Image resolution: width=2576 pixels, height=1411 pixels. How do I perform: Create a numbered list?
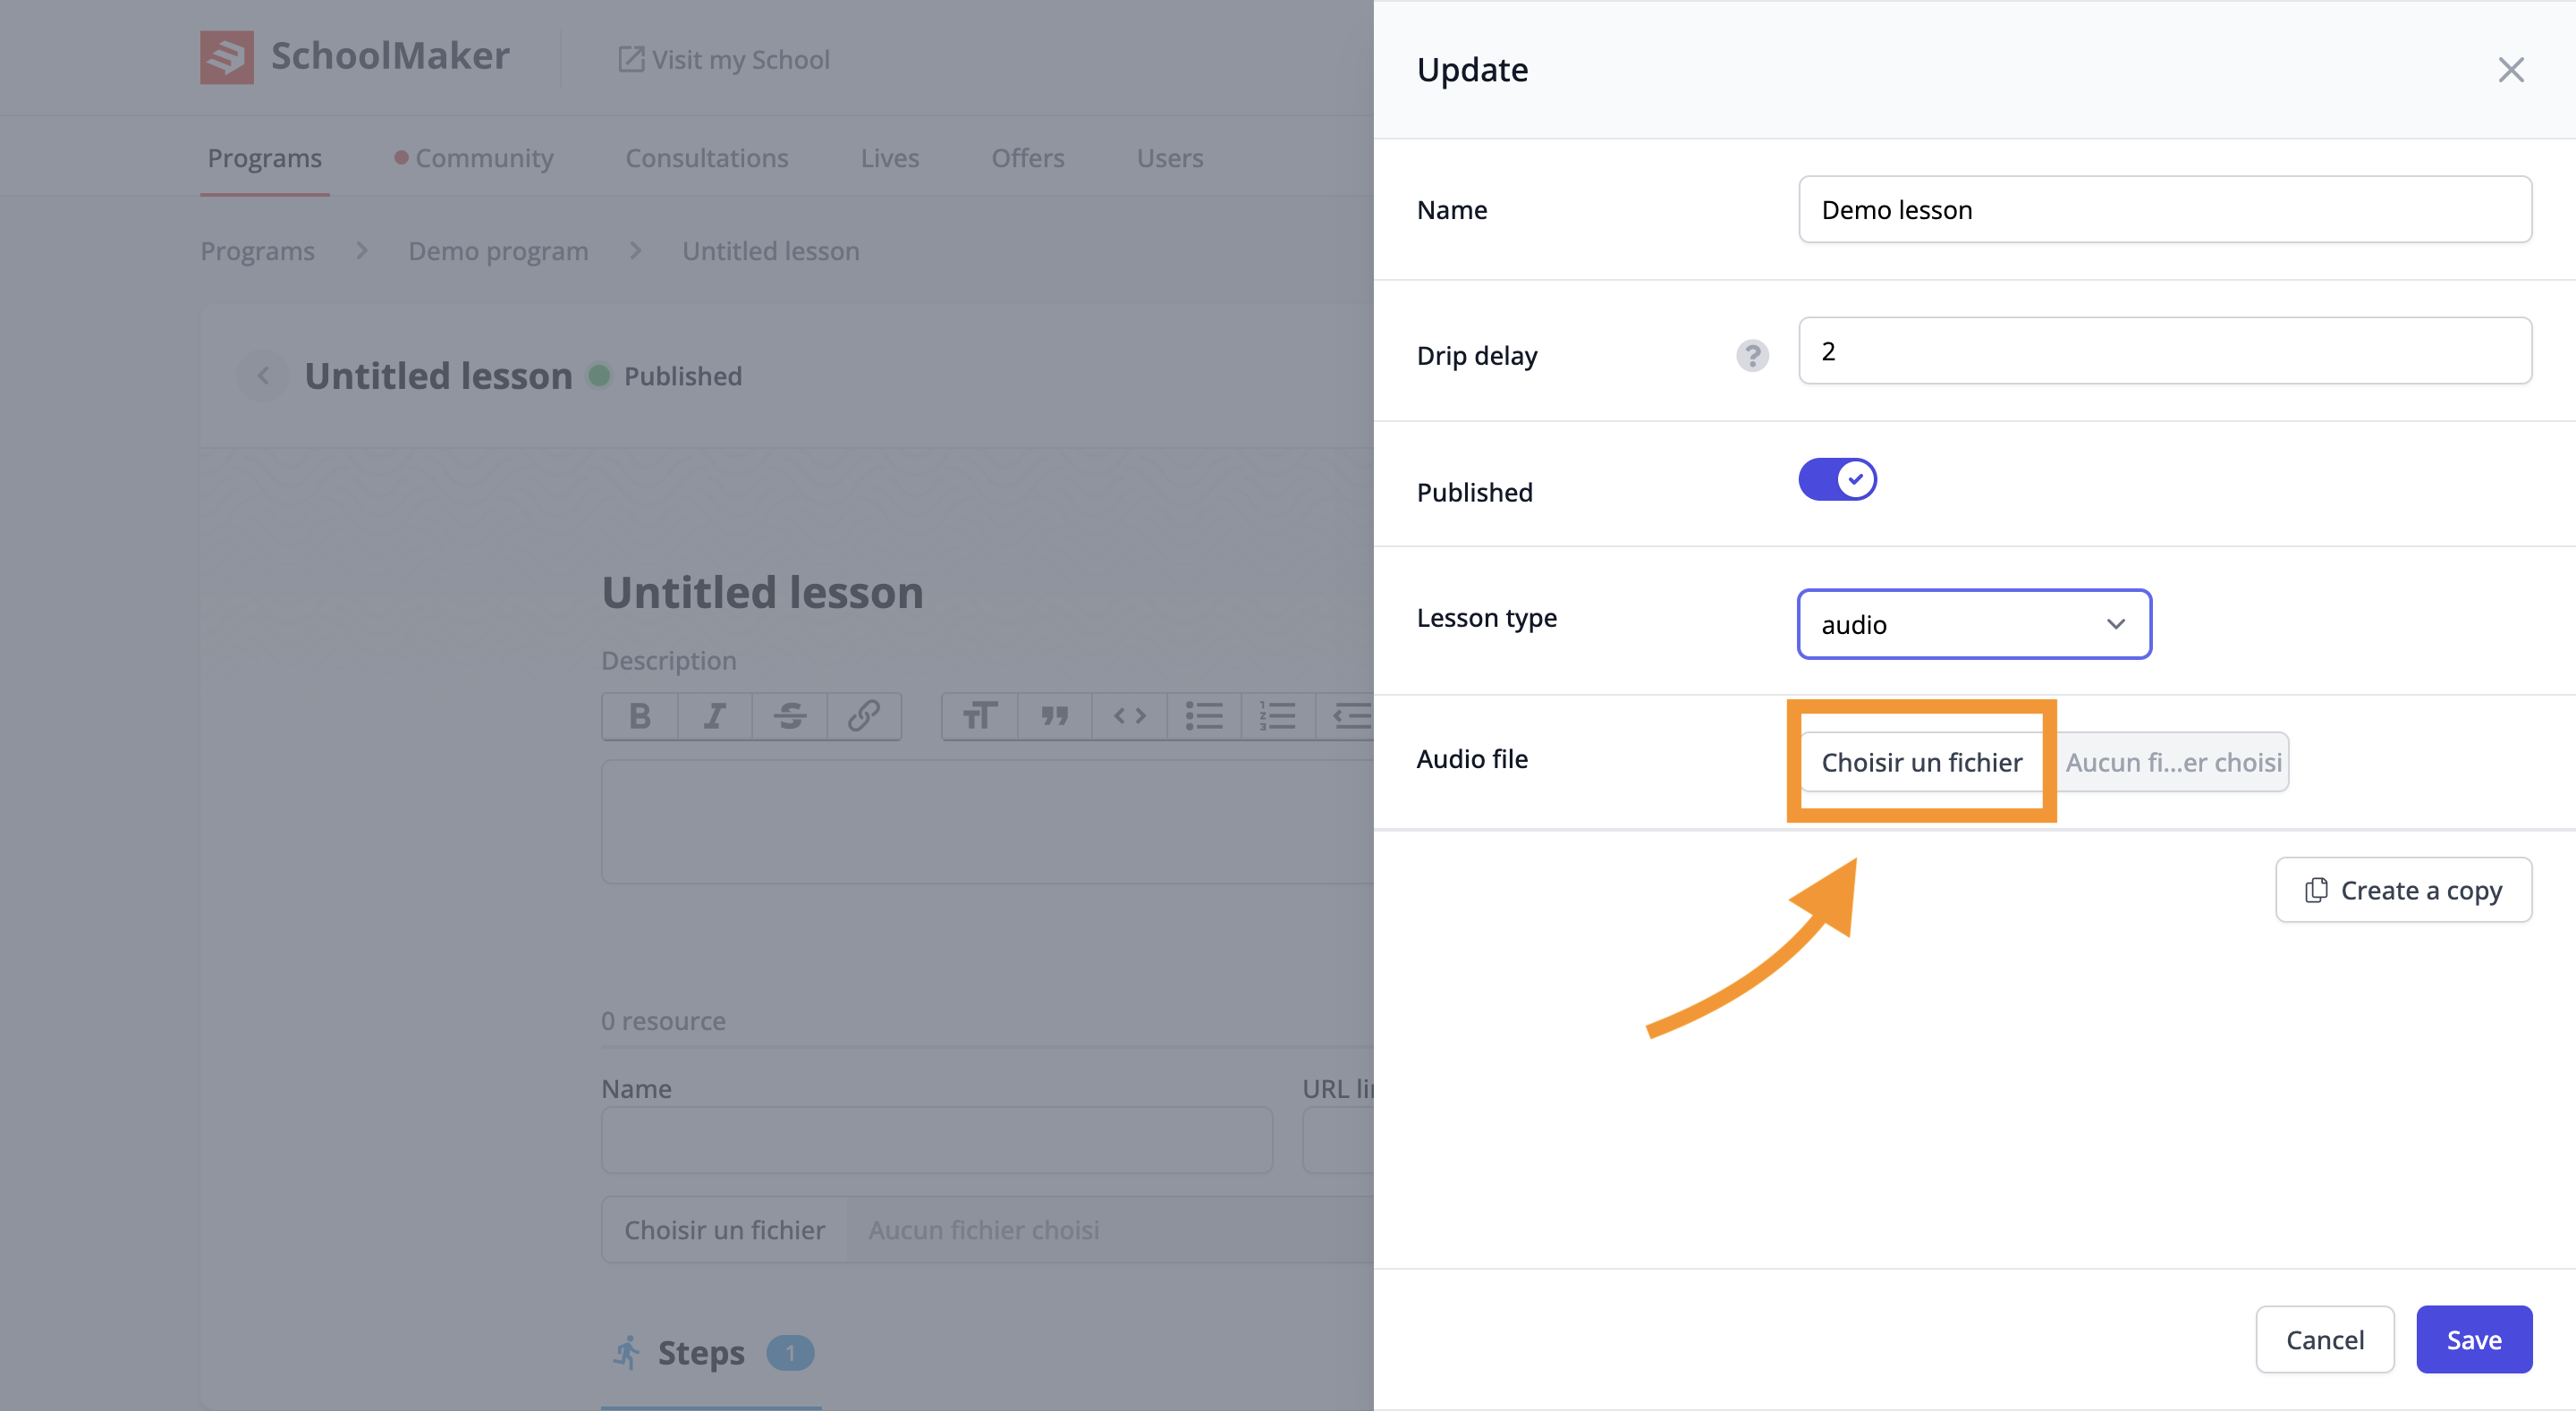pyautogui.click(x=1278, y=716)
